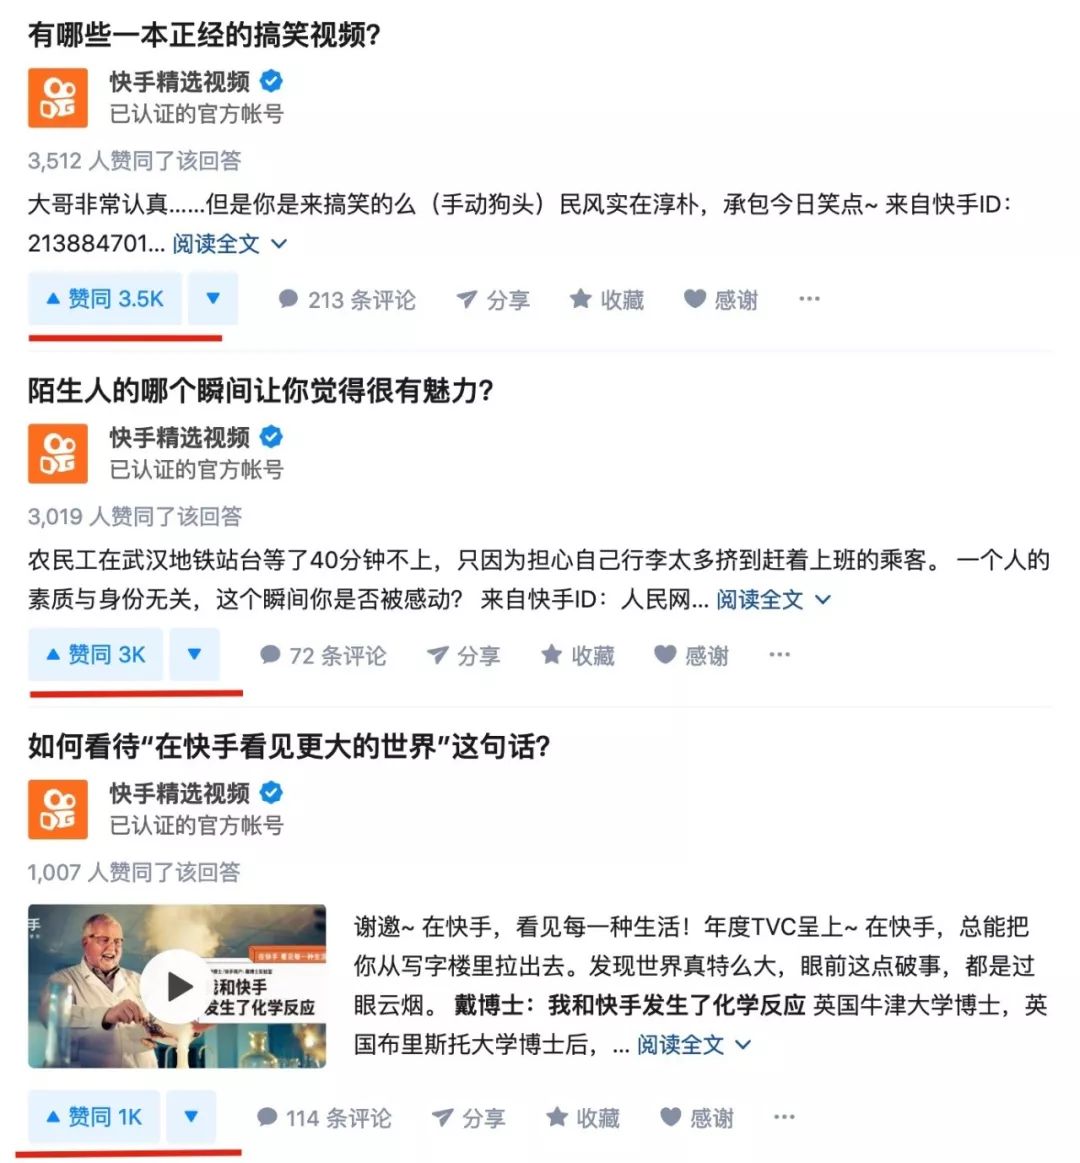Favorite the first answer with 收藏 star
The width and height of the screenshot is (1080, 1163).
coord(607,300)
